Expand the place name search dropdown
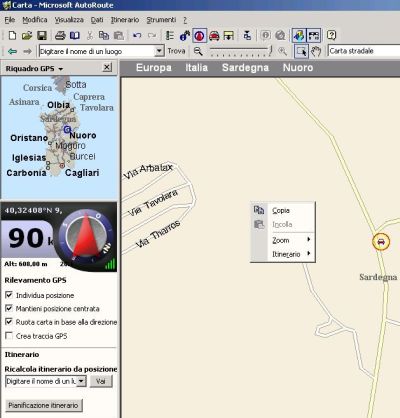Viewport: 400px width, 418px height. (x=160, y=51)
